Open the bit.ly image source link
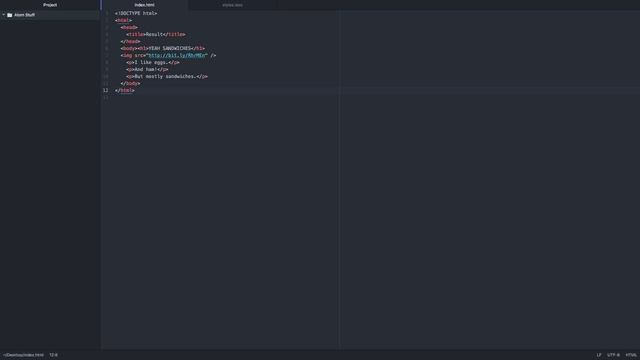Image resolution: width=640 pixels, height=360 pixels. pyautogui.click(x=177, y=56)
